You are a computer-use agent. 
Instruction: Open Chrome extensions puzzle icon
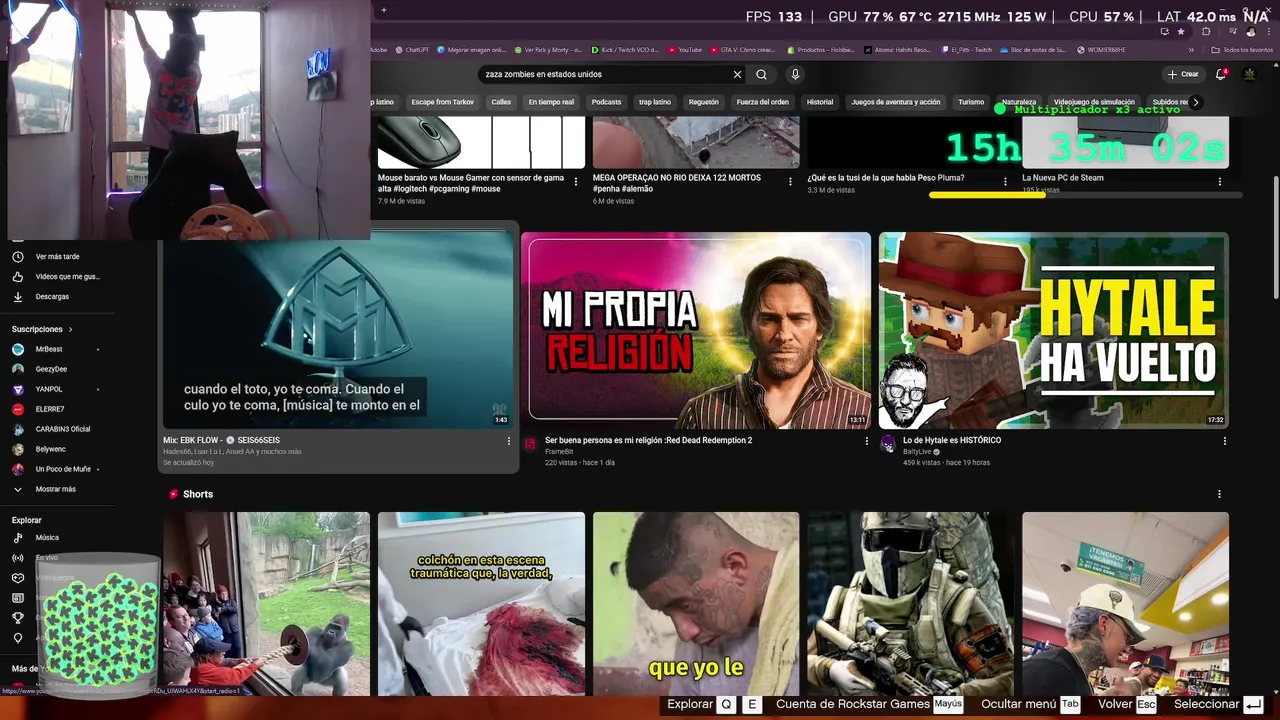pos(1206,32)
